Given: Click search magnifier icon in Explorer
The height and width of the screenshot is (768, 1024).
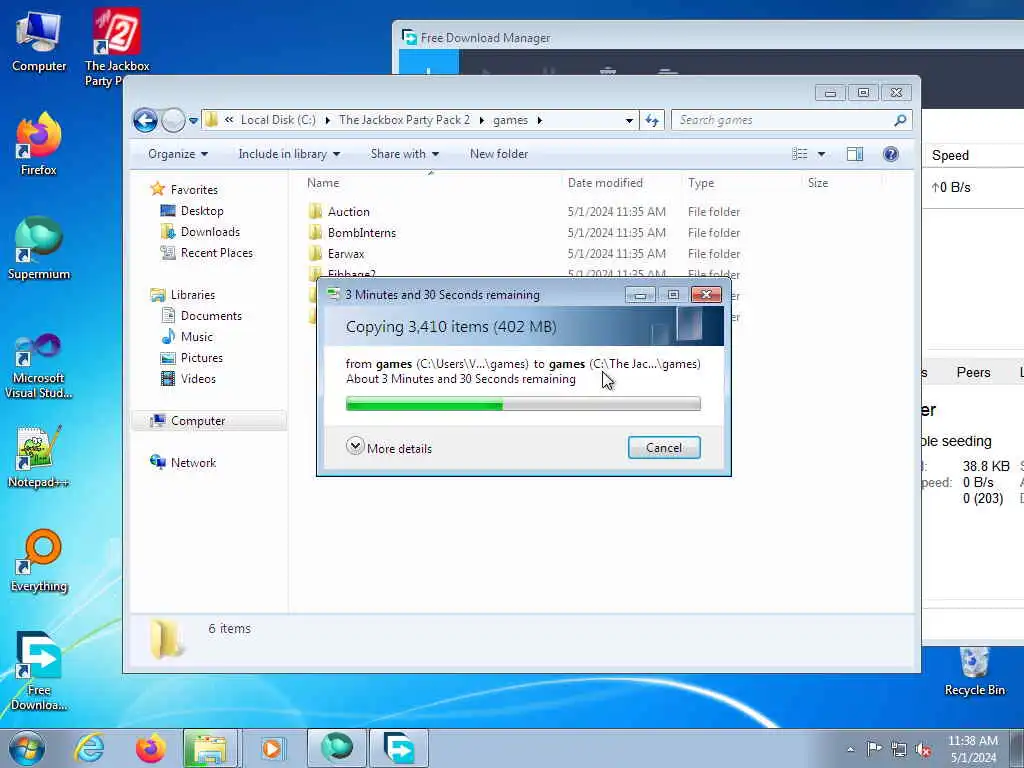Looking at the screenshot, I should pos(900,120).
